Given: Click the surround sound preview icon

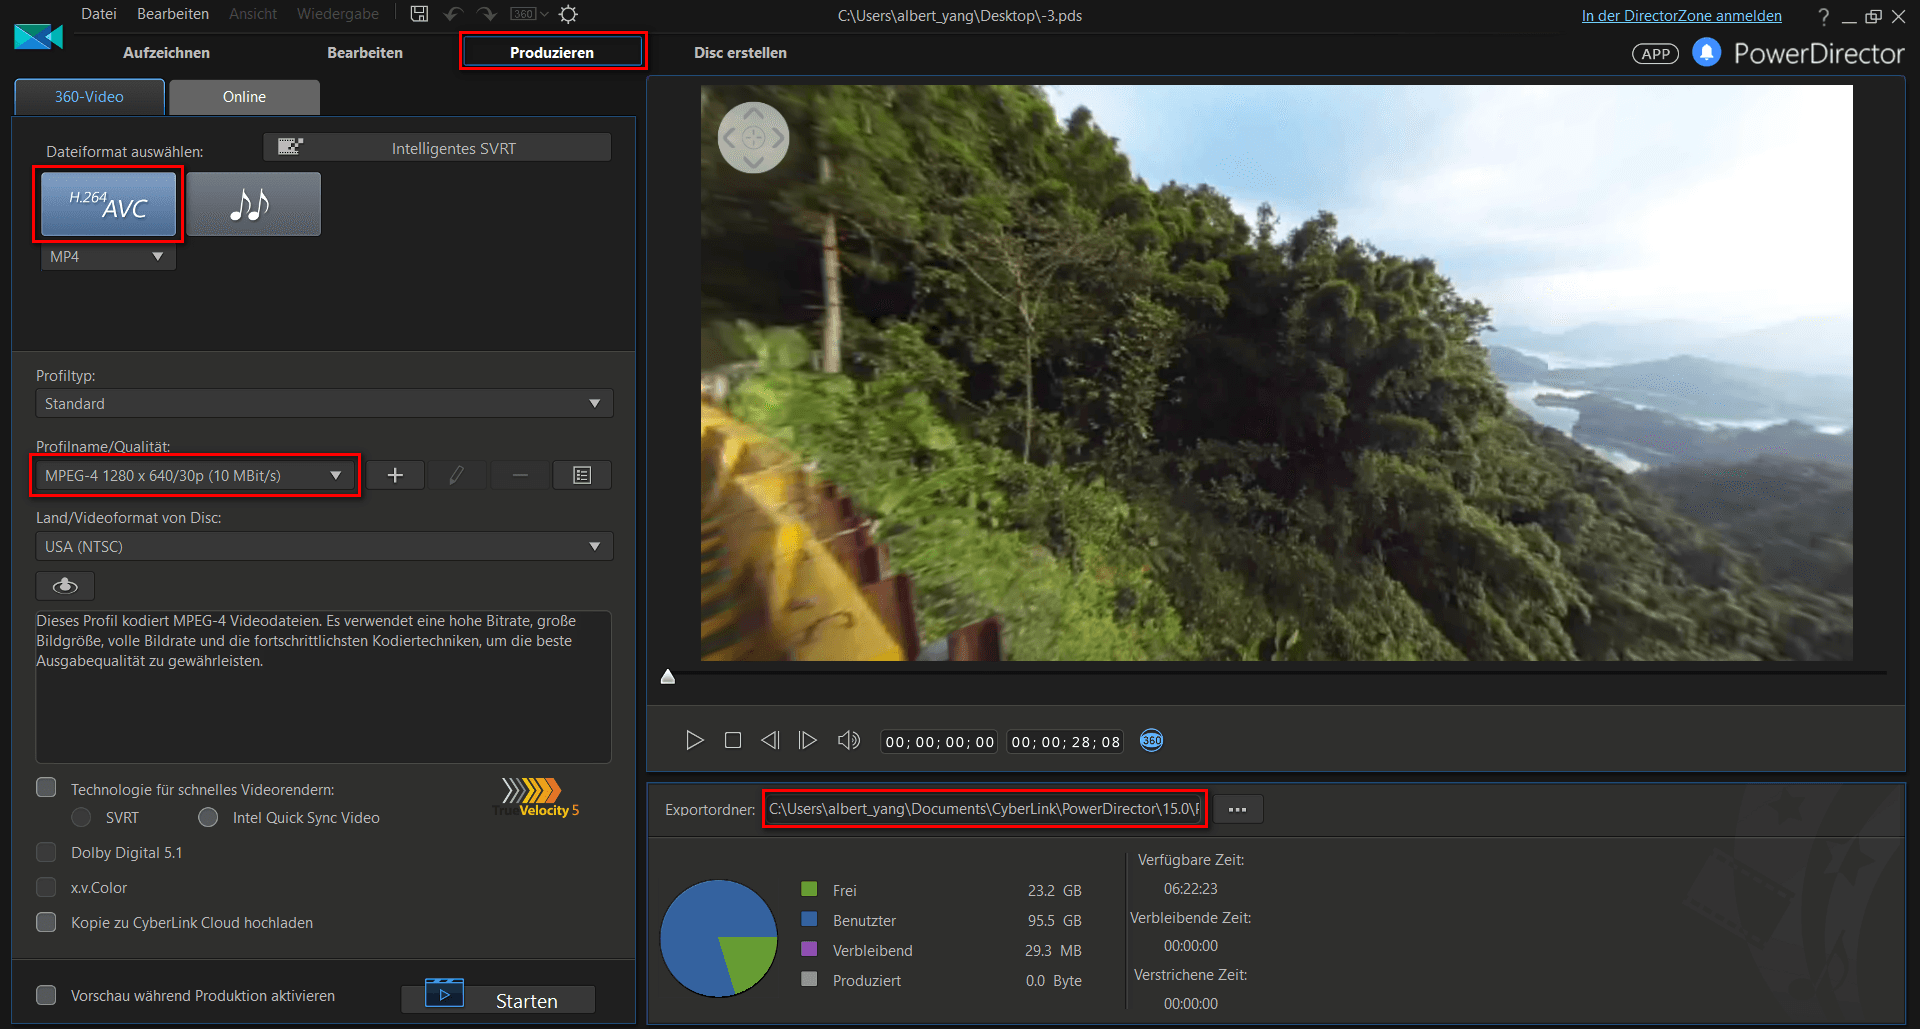Looking at the screenshot, I should [x=65, y=585].
